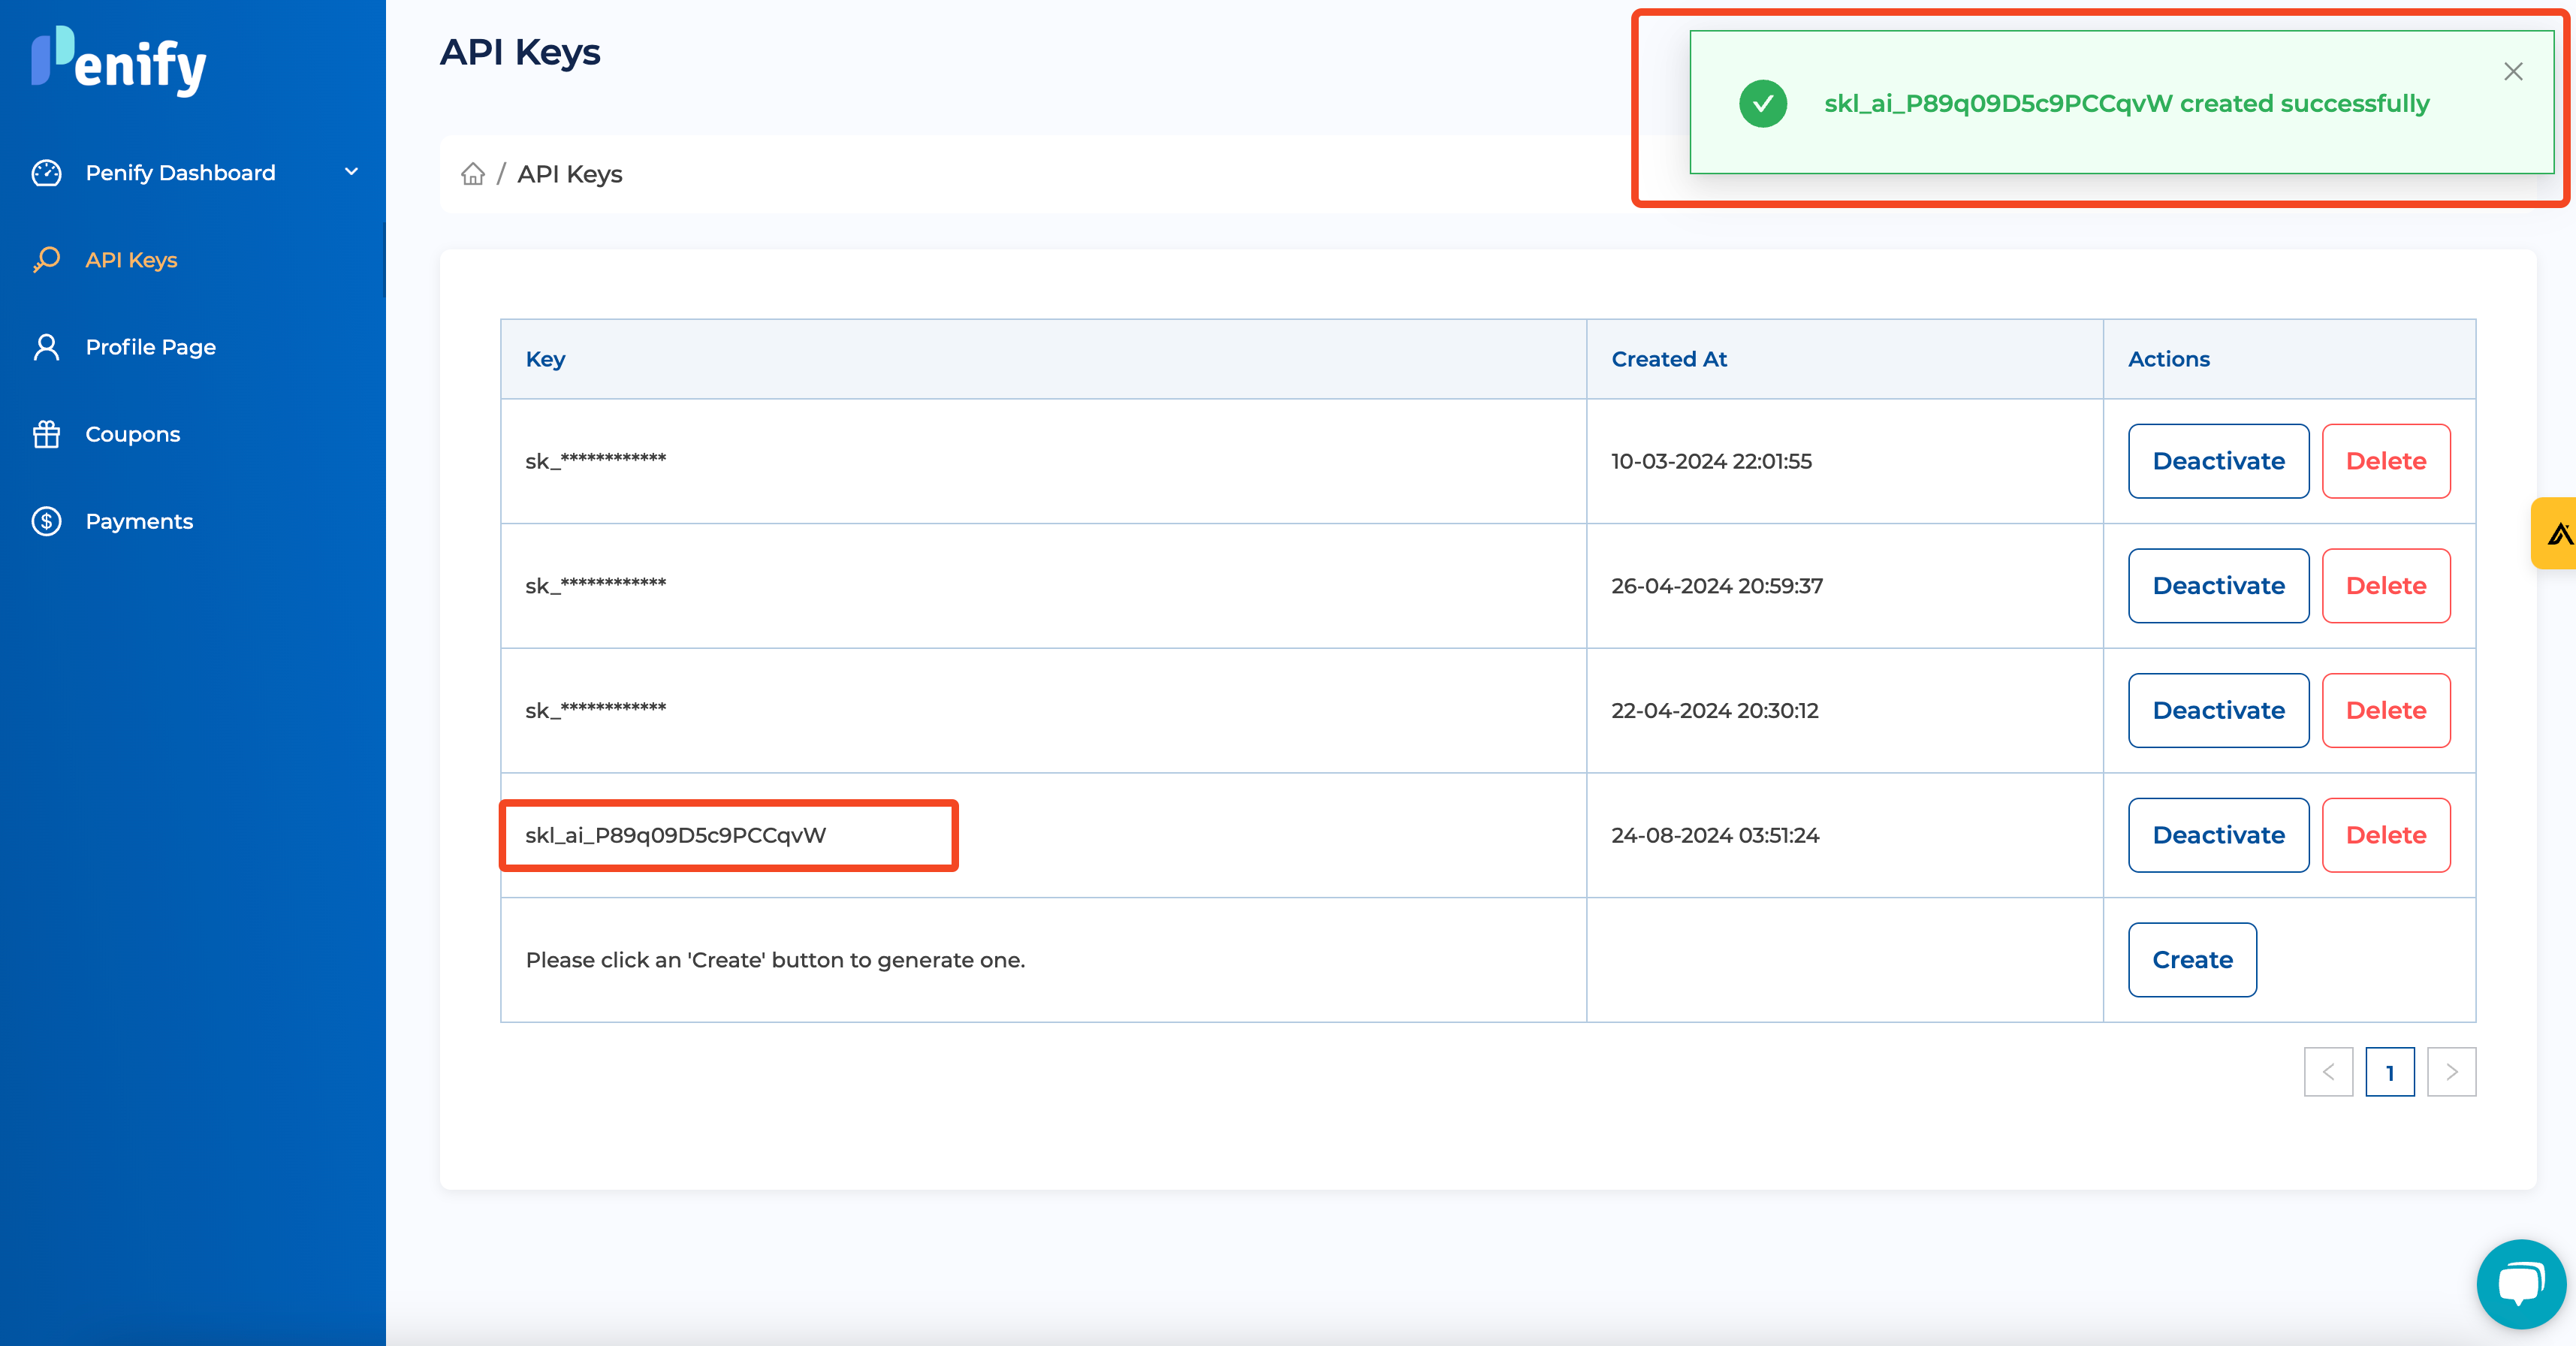Click the skl_ai_P89q09D5c9PCCqvW key input field
The height and width of the screenshot is (1346, 2576).
731,833
